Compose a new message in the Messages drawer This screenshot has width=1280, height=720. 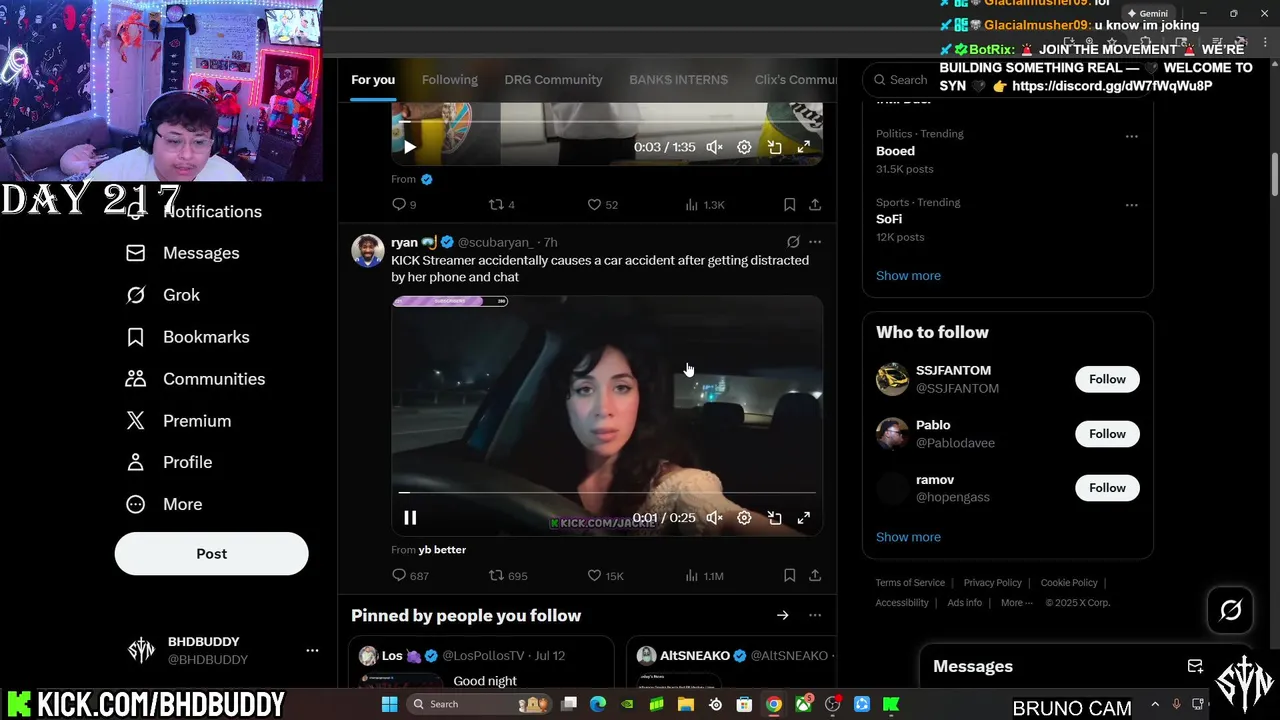[1195, 666]
